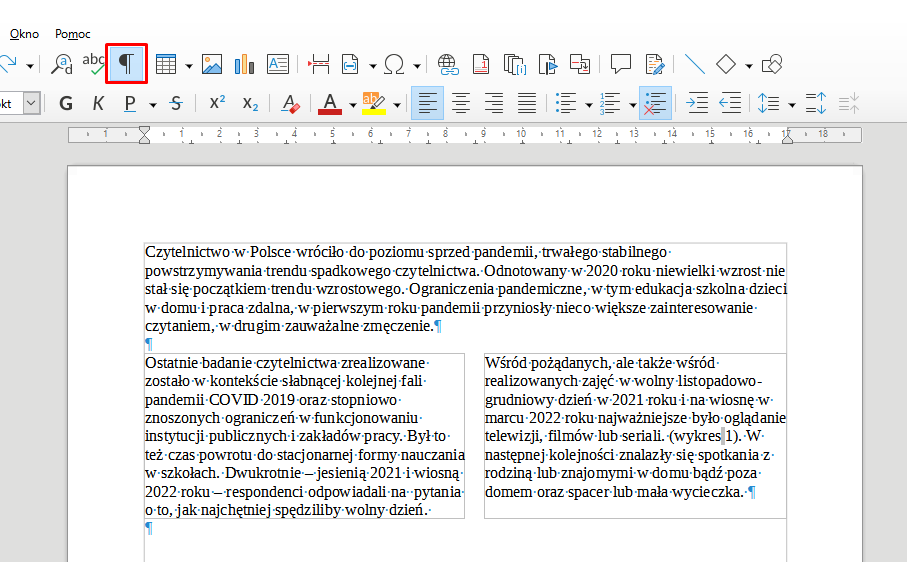
Task: Place cursor in 'Czytelnictwo w Polsce' paragraph
Action: tap(466, 289)
